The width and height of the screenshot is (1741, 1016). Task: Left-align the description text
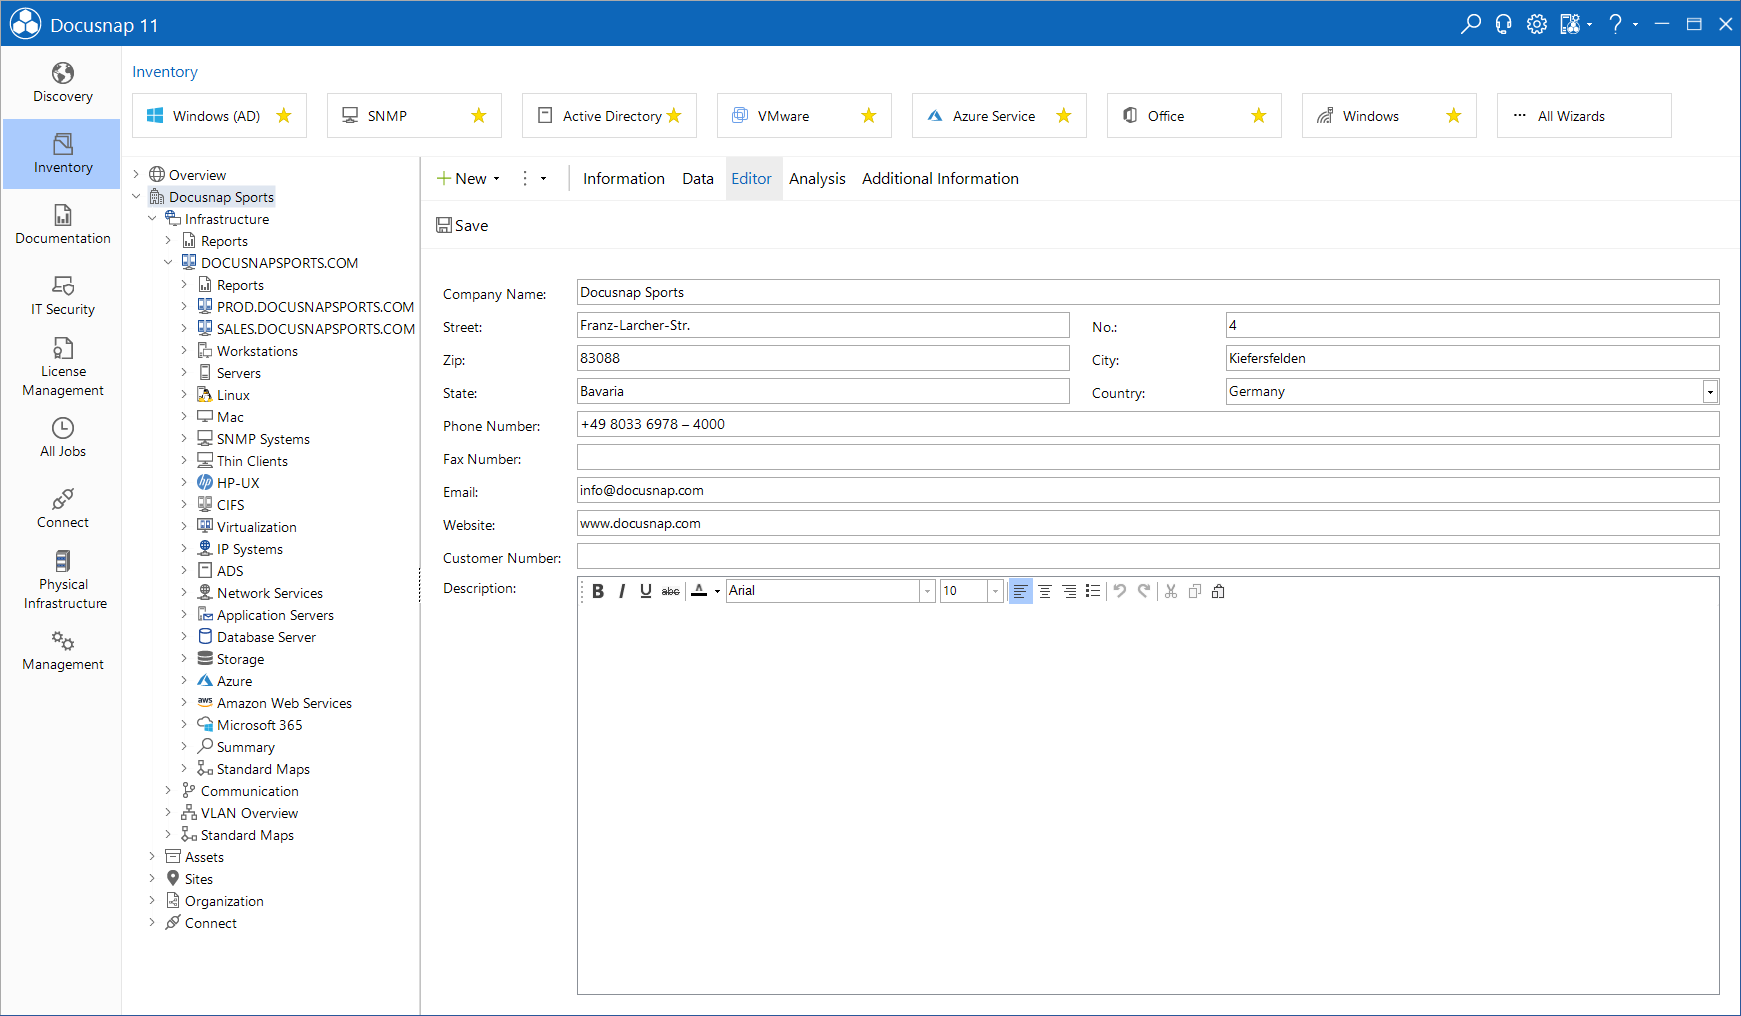[1020, 591]
